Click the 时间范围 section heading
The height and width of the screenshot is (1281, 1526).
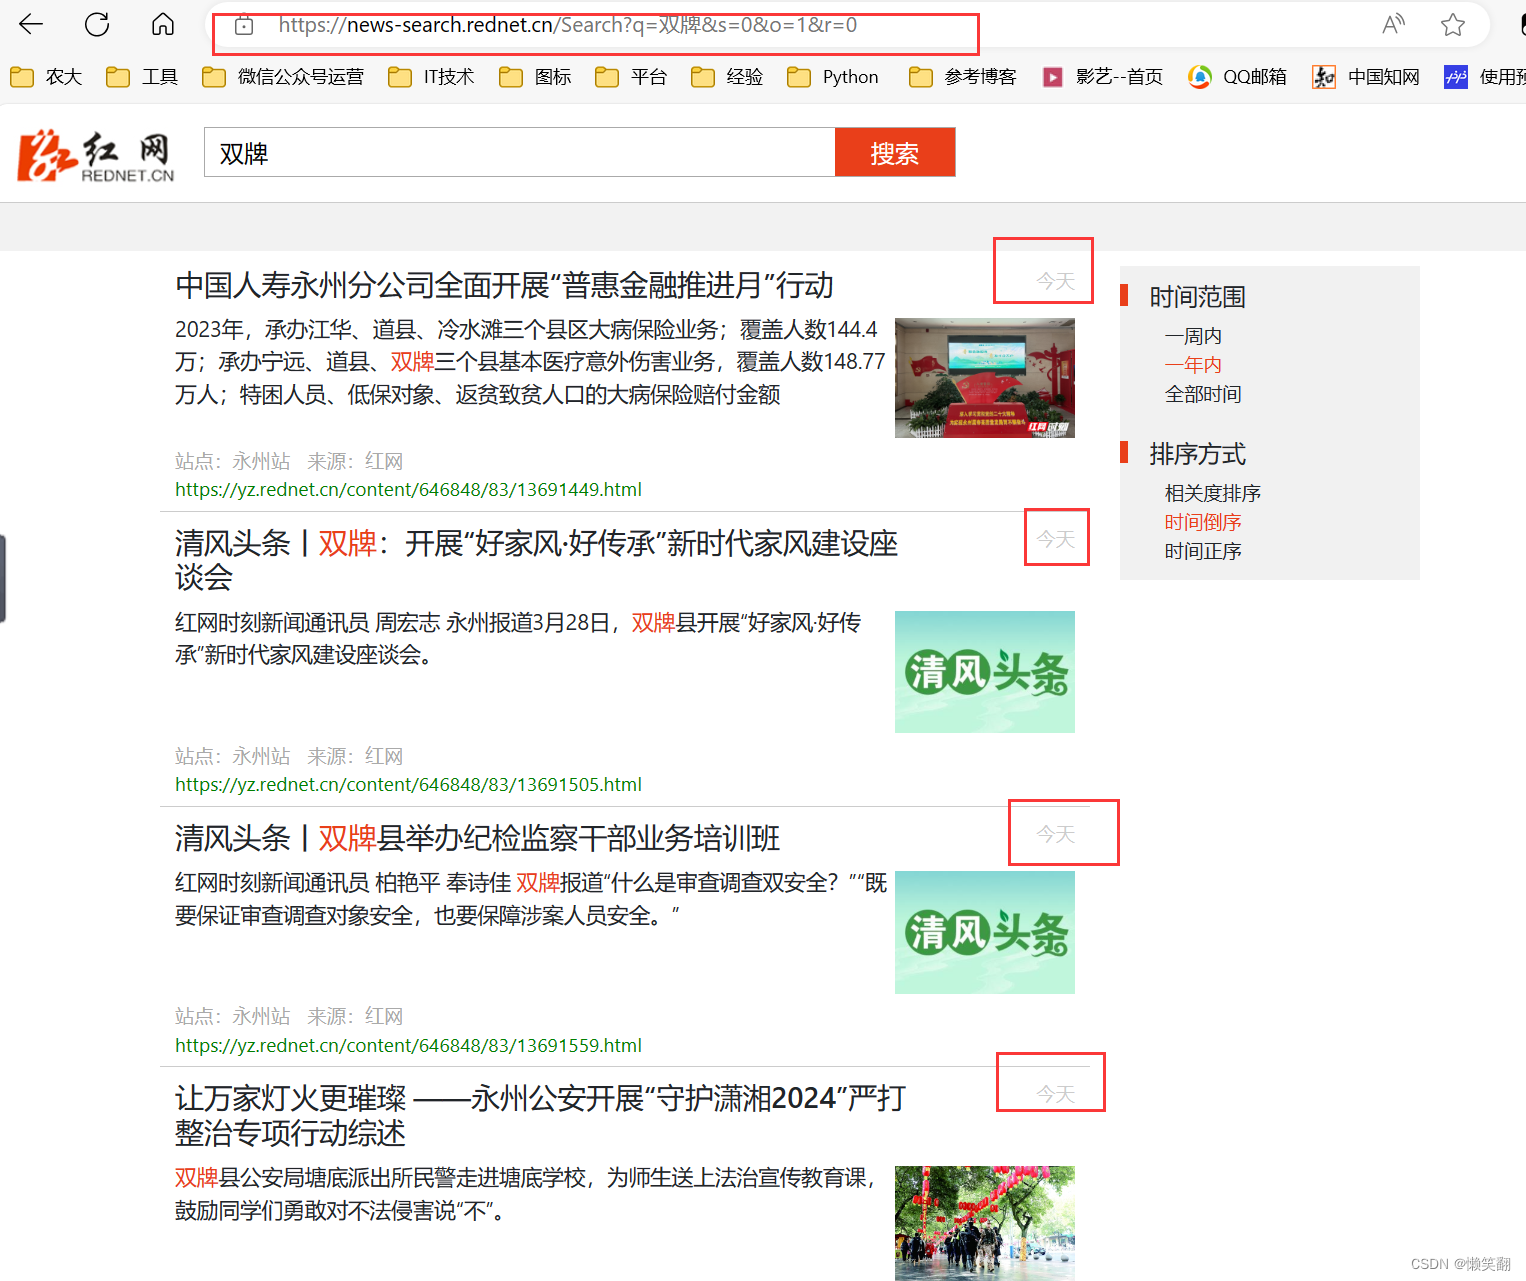point(1197,297)
